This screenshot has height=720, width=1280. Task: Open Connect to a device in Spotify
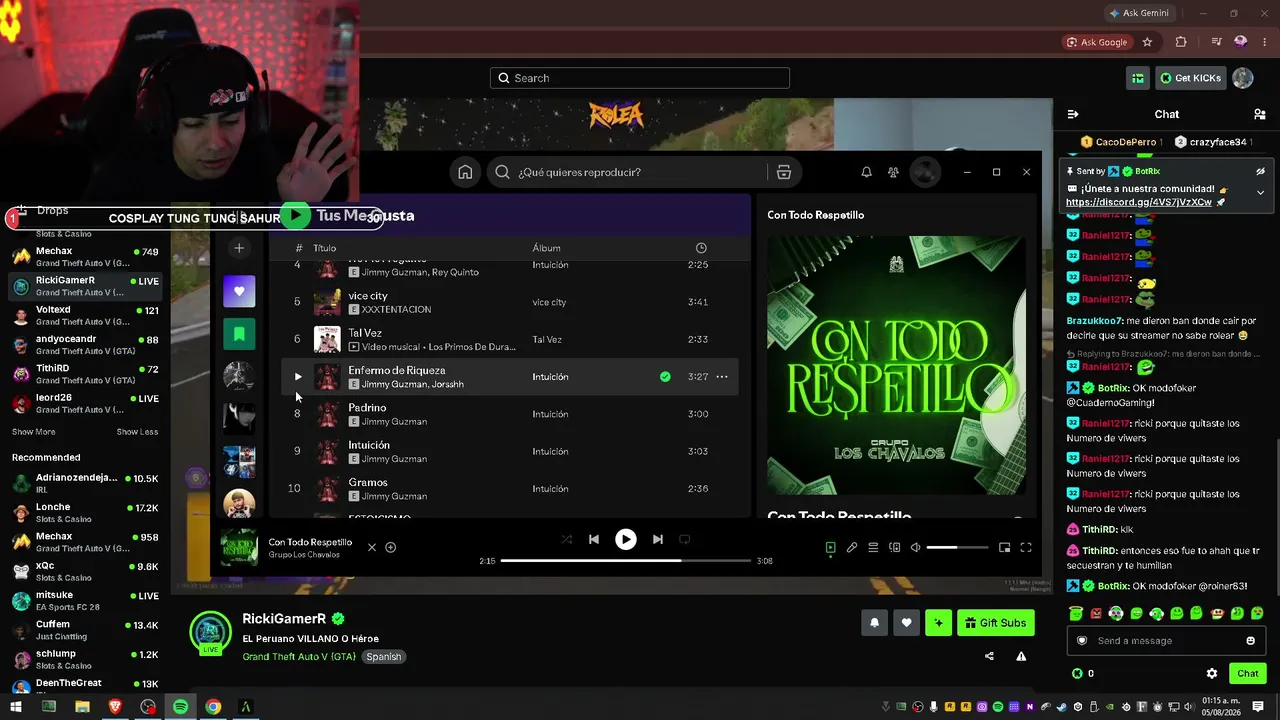click(895, 548)
